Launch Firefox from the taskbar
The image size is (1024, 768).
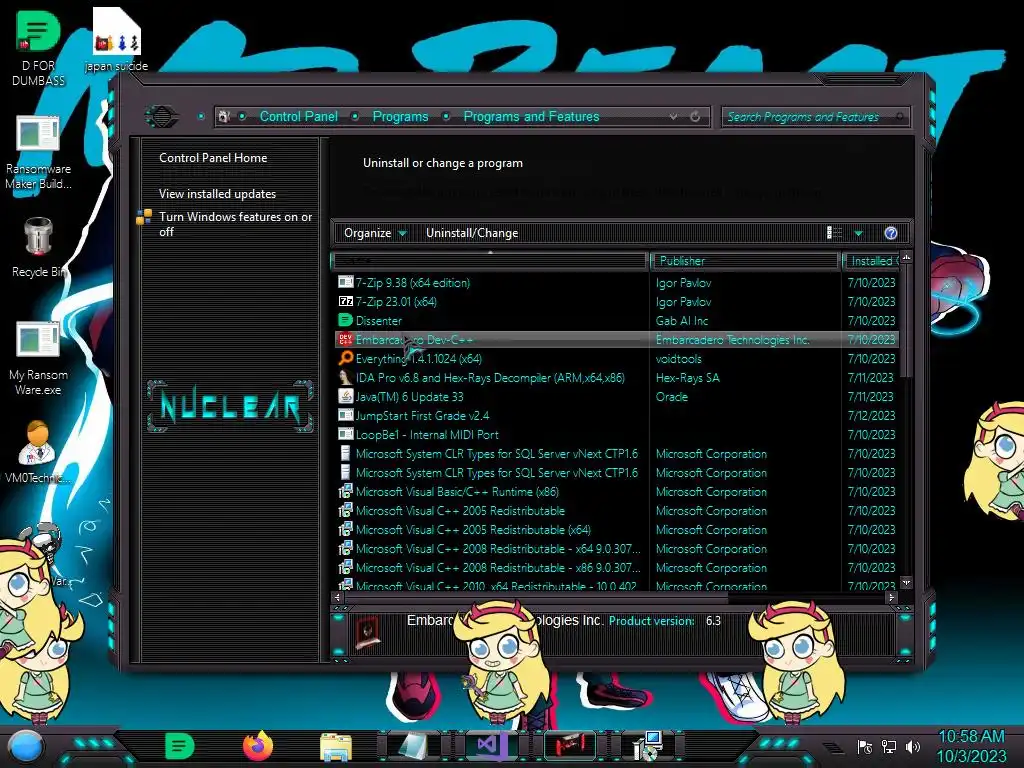tap(258, 746)
